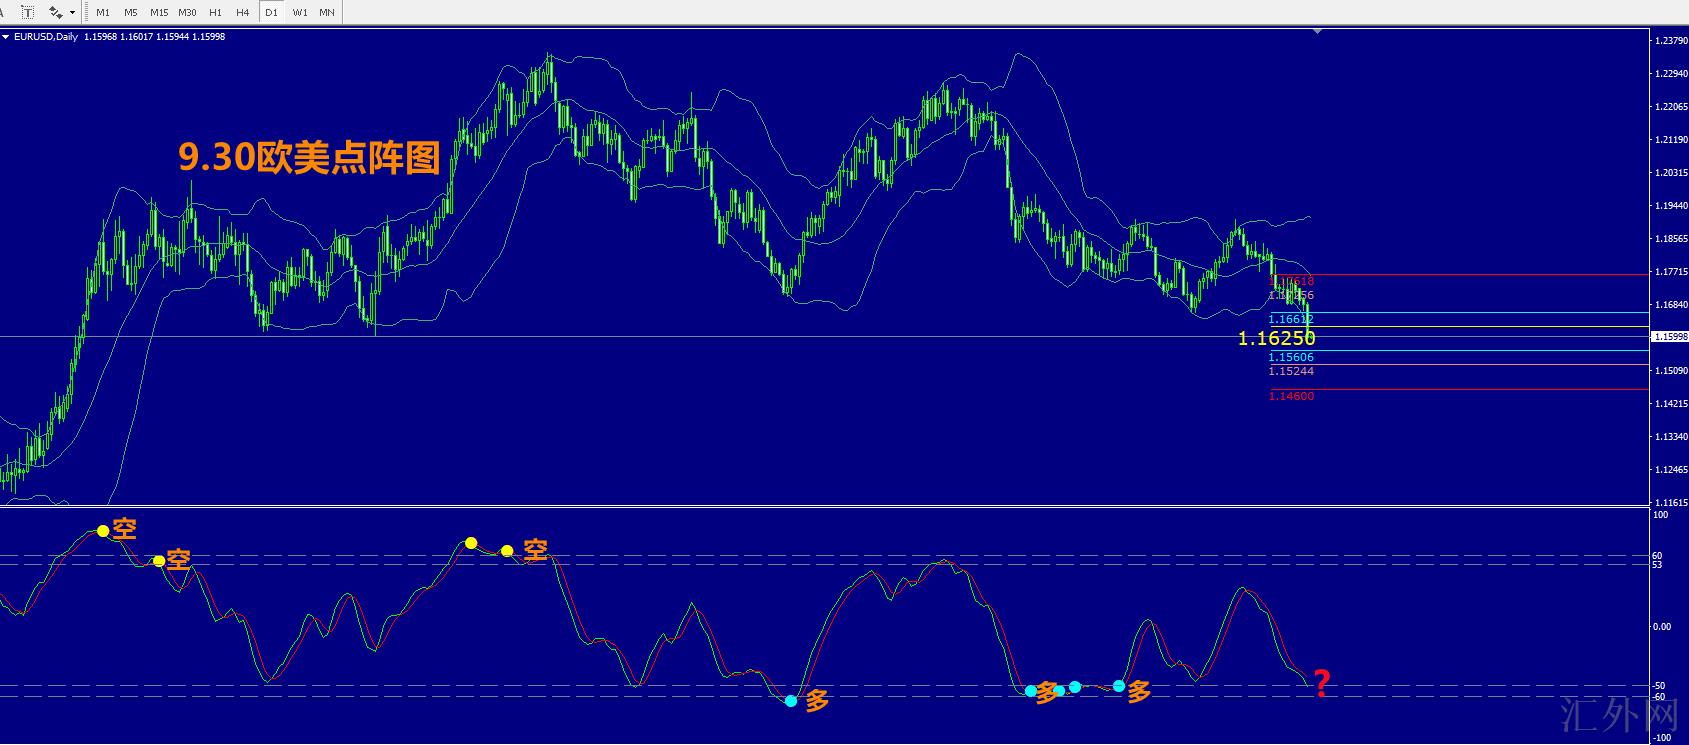Select the red question mark in the indicator

(1321, 683)
